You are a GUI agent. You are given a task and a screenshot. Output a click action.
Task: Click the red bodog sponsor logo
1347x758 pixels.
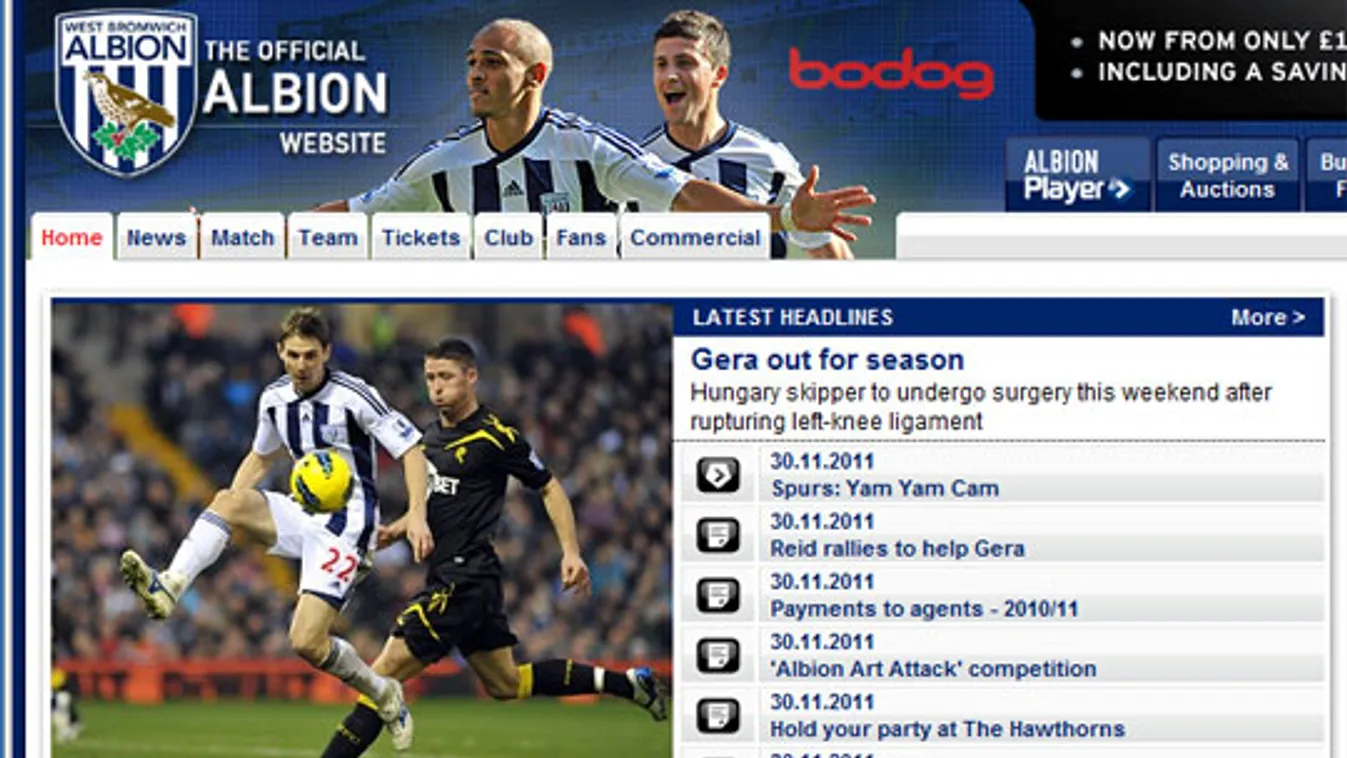pos(891,73)
